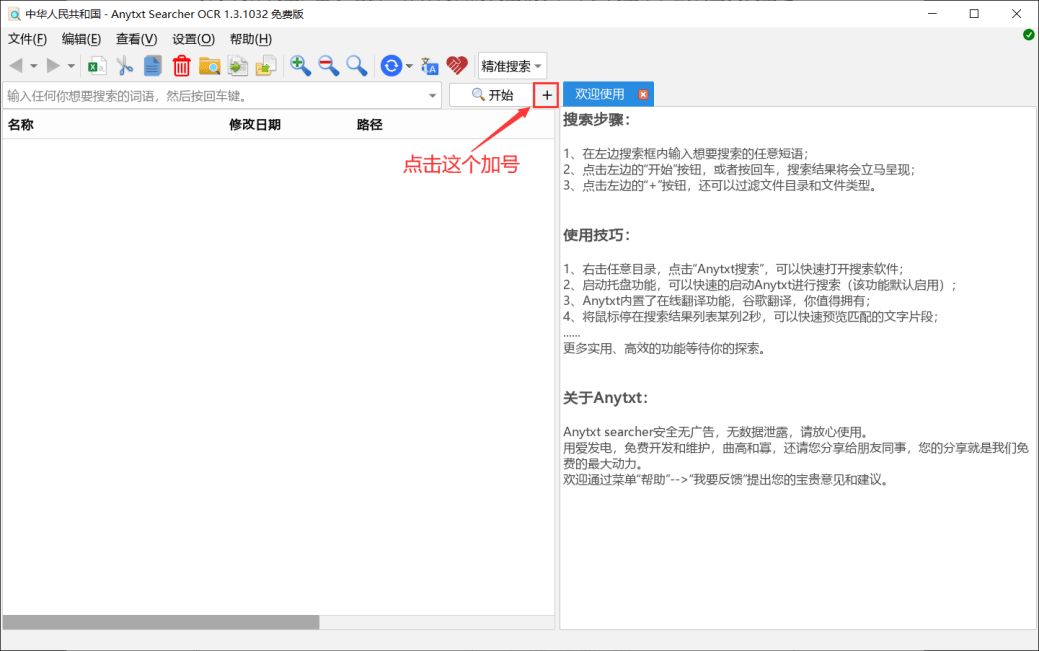
Task: Open the 设置(O) menu
Action: pyautogui.click(x=193, y=39)
